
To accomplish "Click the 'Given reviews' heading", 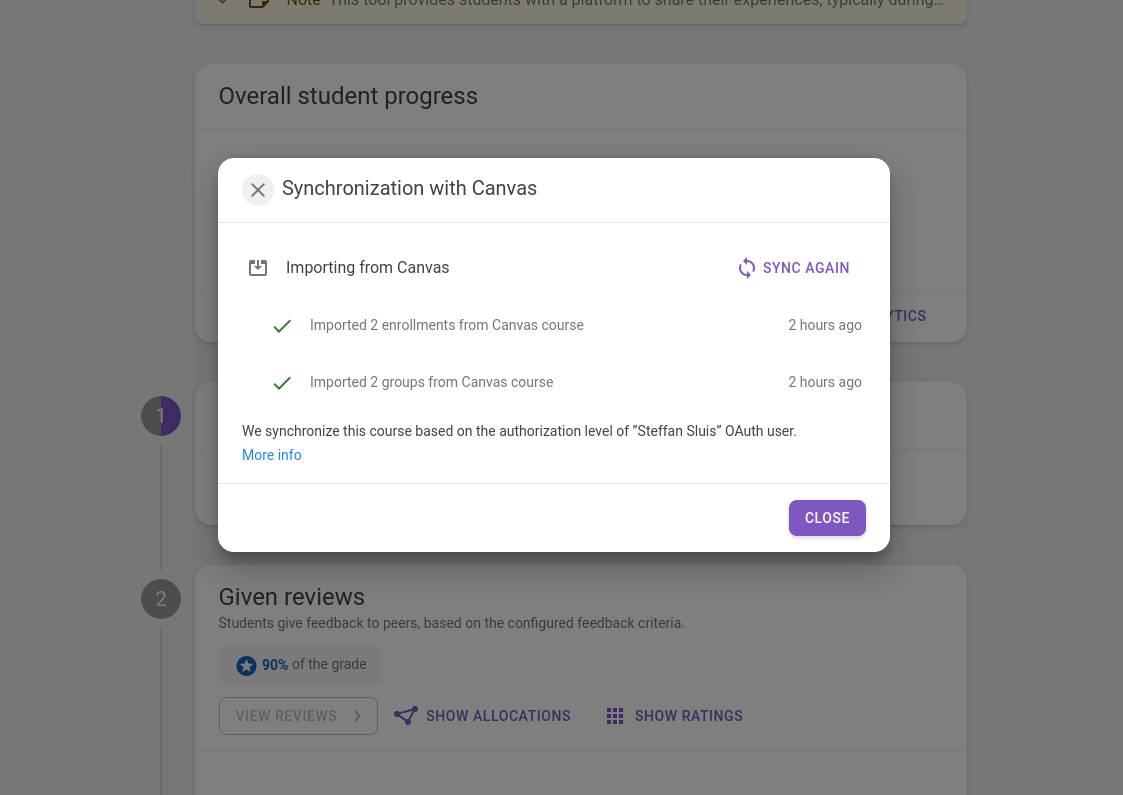I will (291, 597).
